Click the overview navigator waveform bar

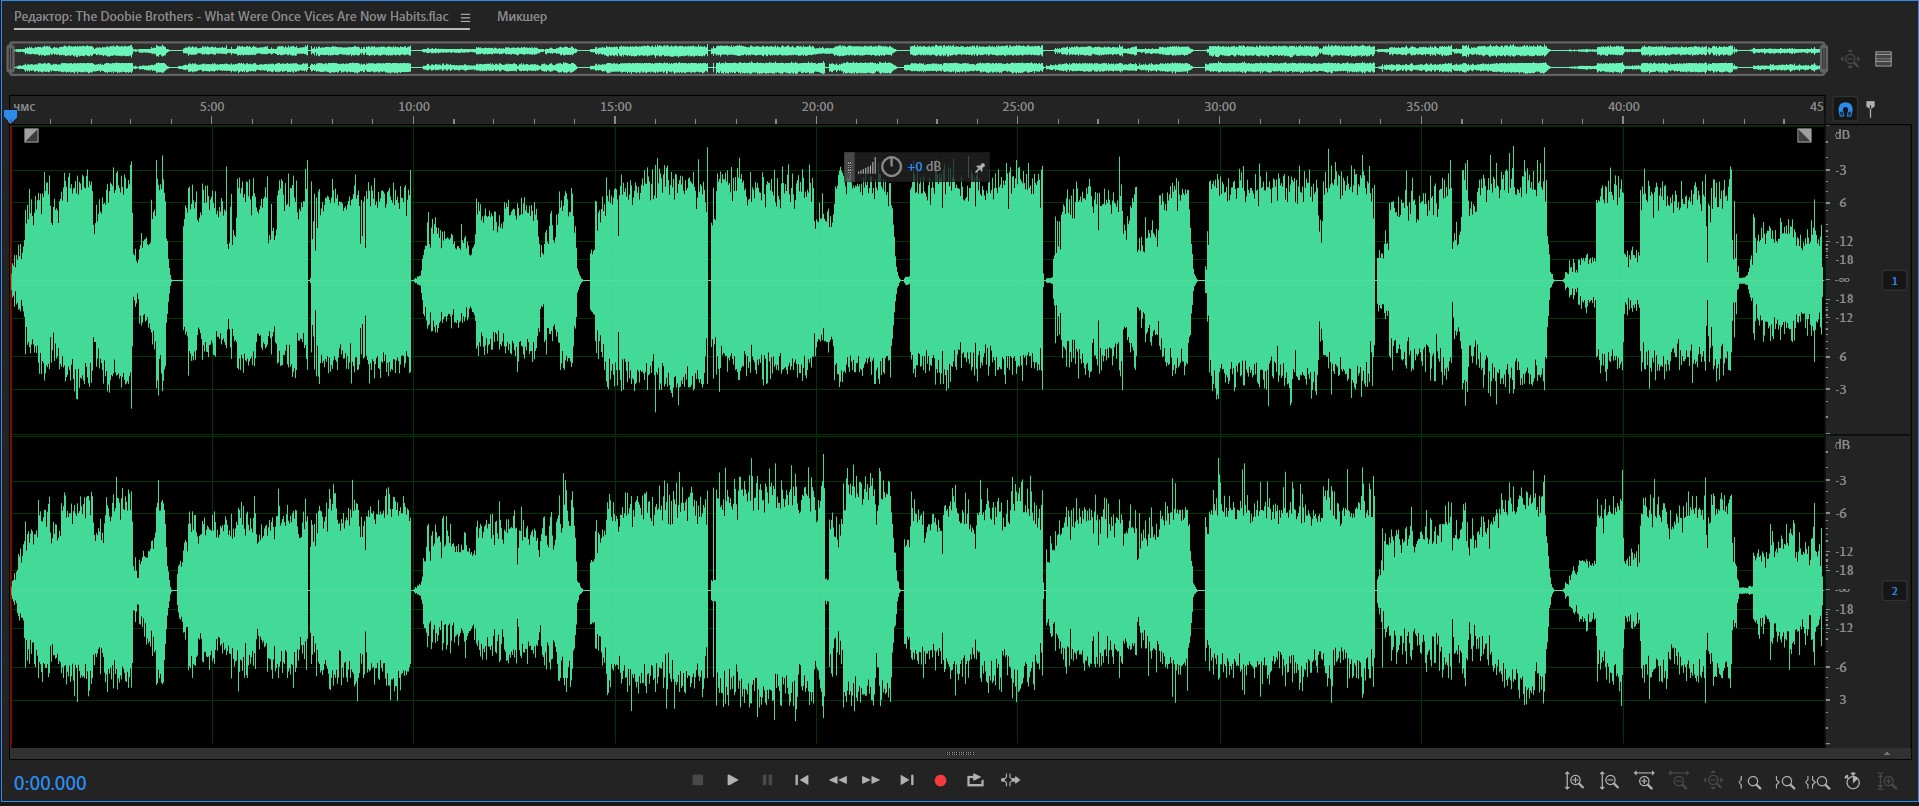pyautogui.click(x=918, y=59)
